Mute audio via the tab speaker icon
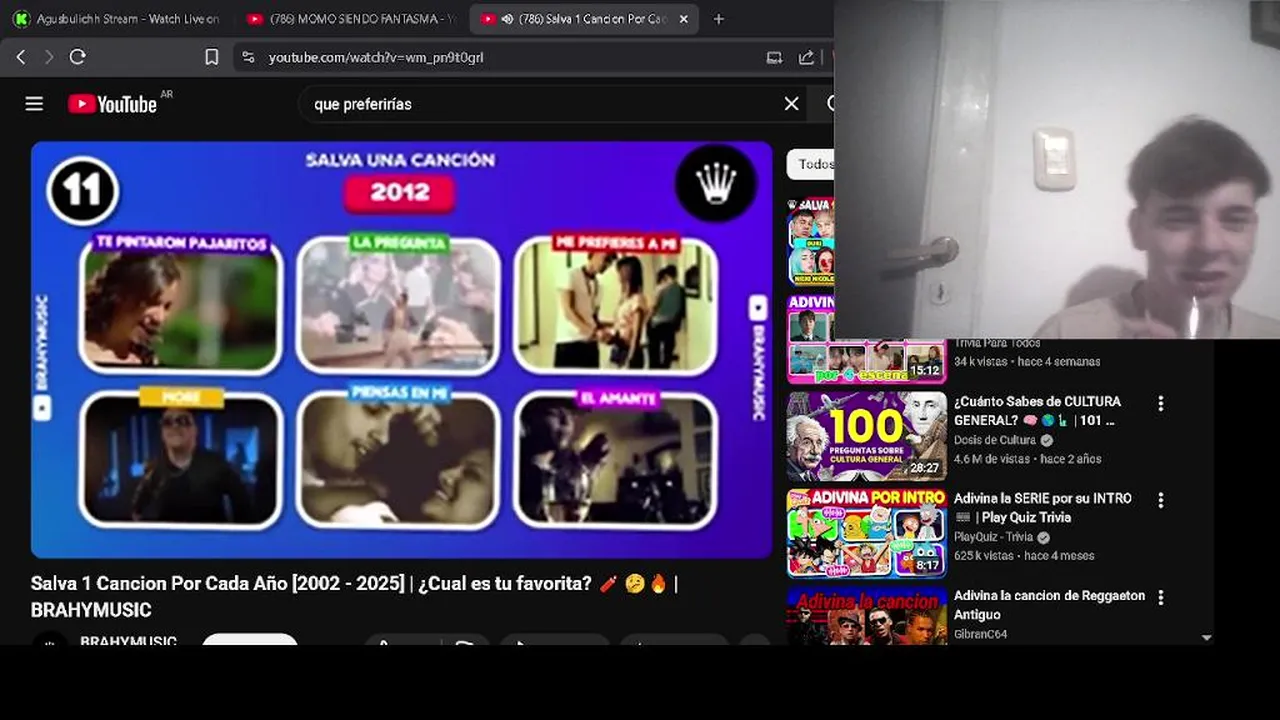The height and width of the screenshot is (720, 1280). click(507, 19)
